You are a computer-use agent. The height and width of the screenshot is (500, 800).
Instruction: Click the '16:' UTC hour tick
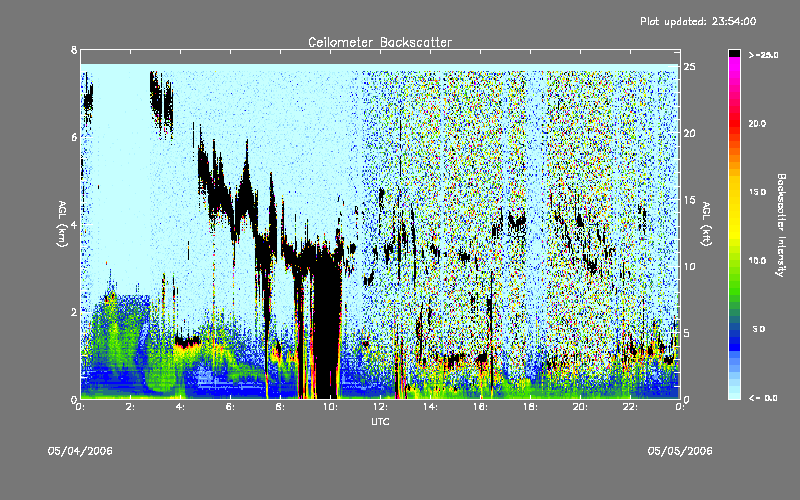tap(480, 407)
